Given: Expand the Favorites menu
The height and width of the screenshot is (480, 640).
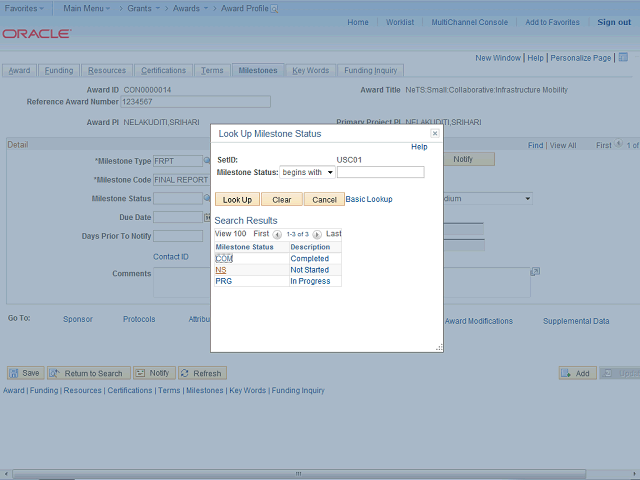Looking at the screenshot, I should point(24,8).
